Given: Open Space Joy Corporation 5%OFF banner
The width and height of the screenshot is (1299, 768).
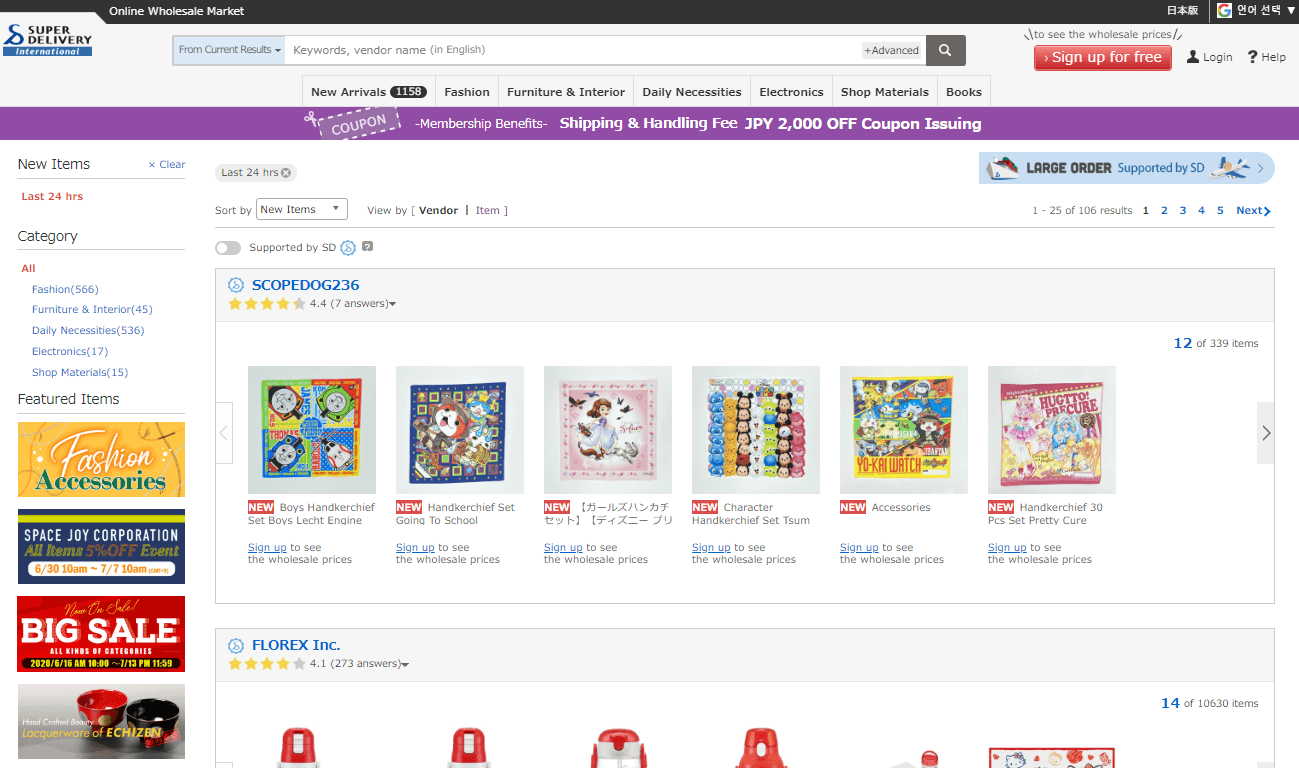Looking at the screenshot, I should coord(101,547).
